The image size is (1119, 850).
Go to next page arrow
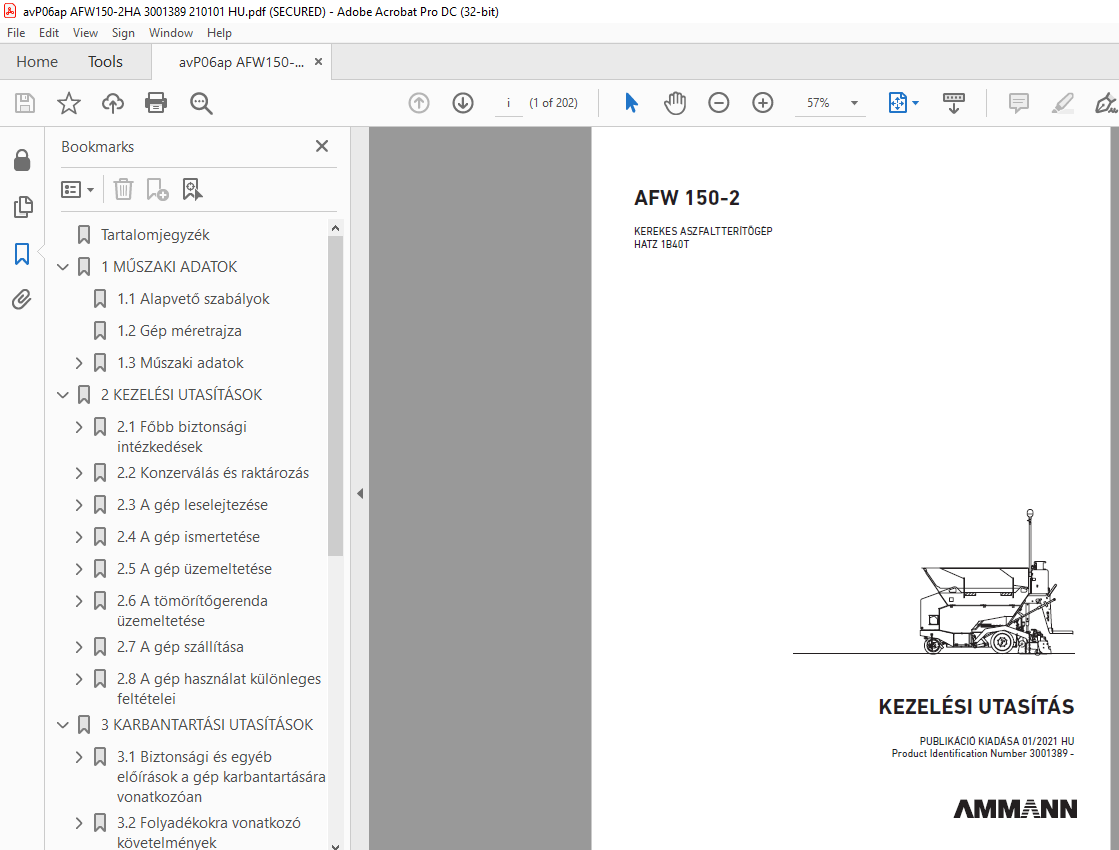[463, 103]
